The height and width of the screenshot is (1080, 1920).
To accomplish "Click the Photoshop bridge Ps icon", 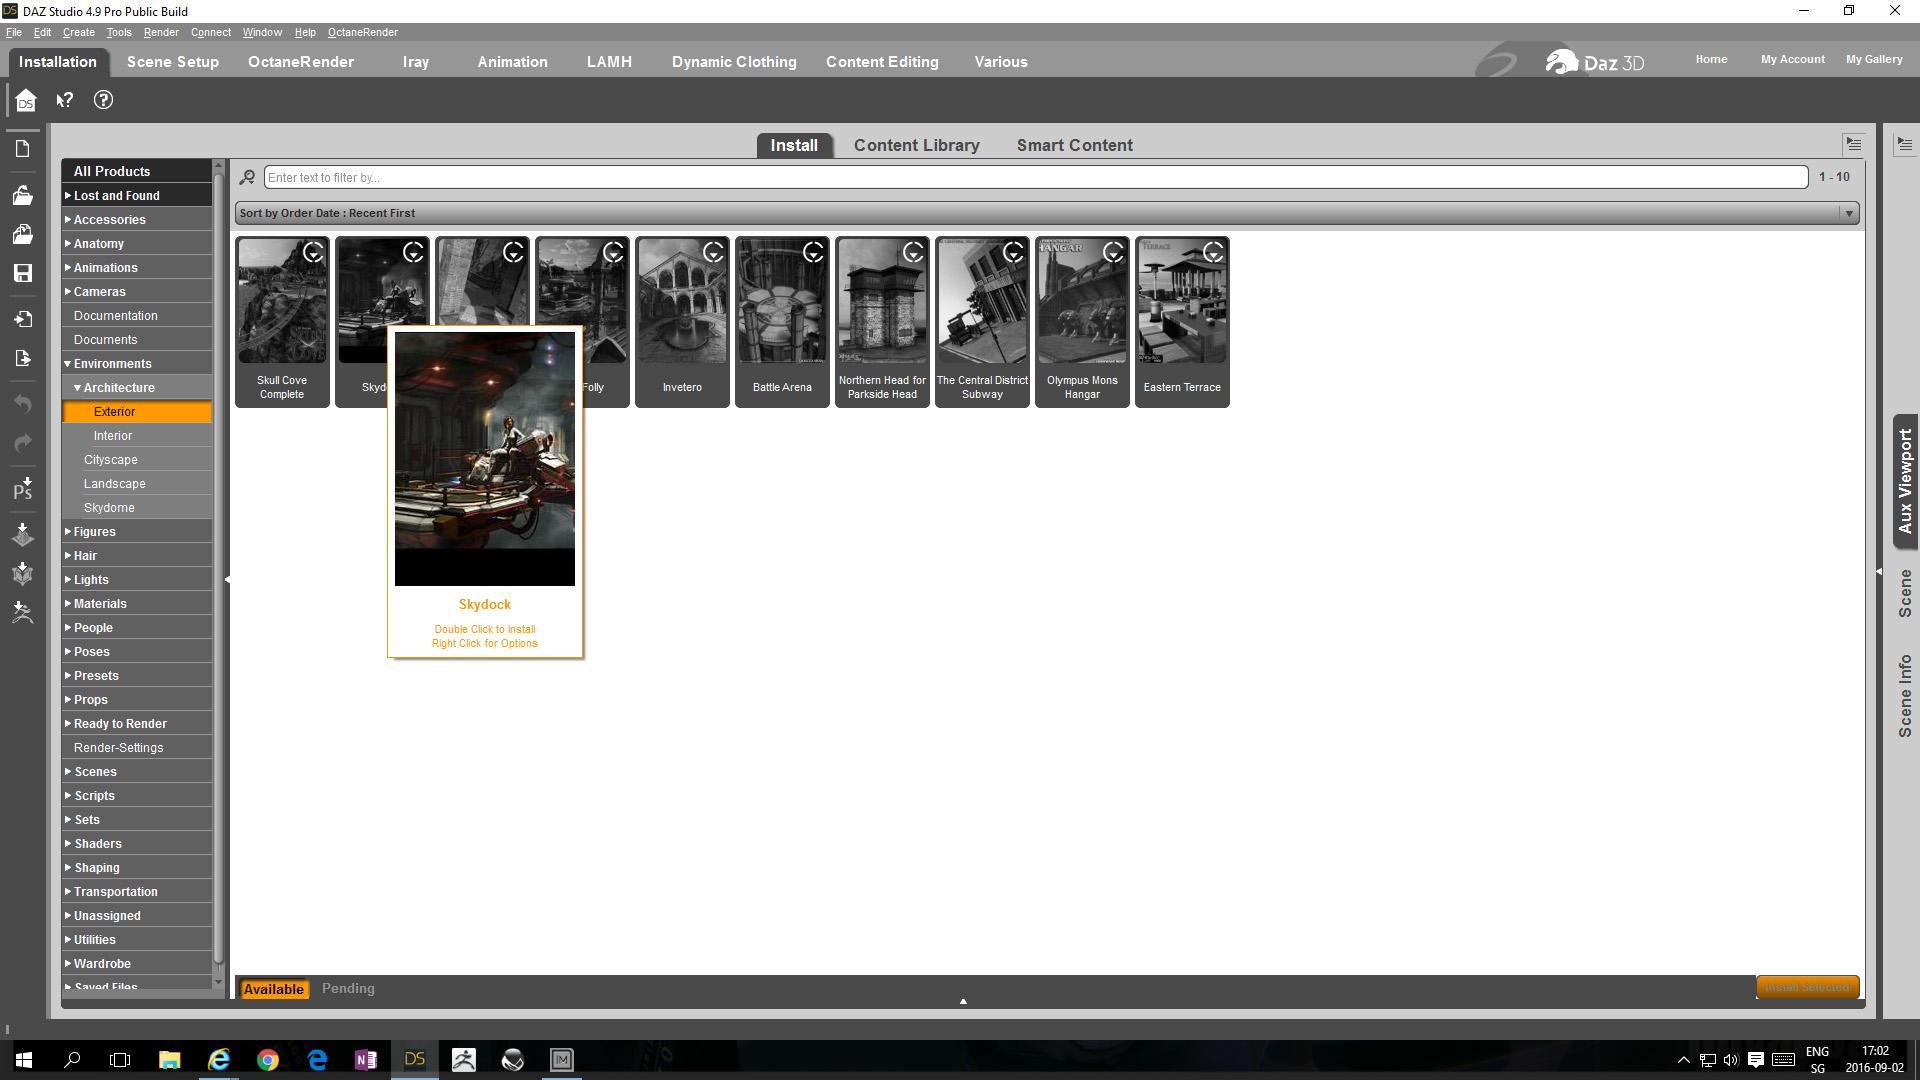I will coord(23,489).
